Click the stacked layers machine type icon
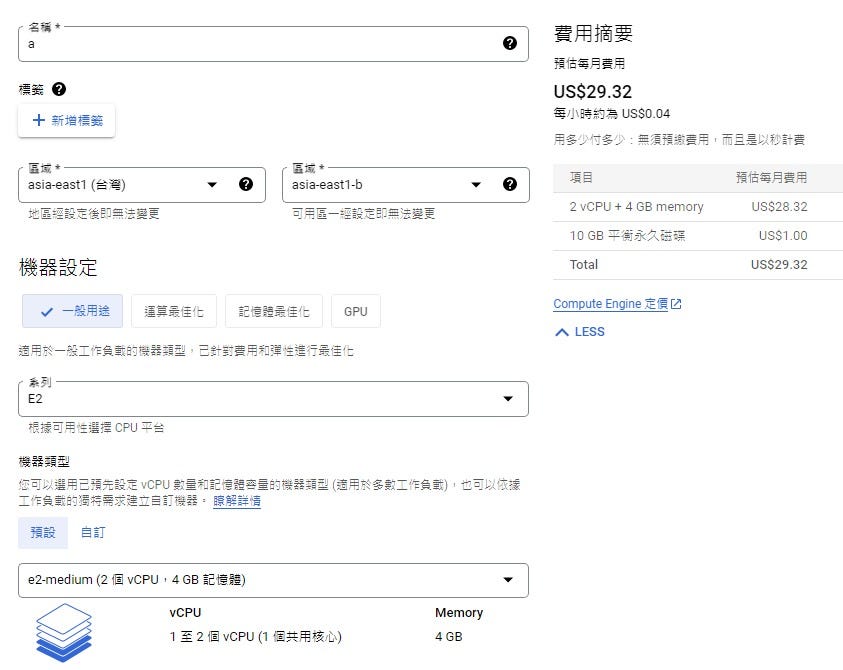 click(64, 632)
